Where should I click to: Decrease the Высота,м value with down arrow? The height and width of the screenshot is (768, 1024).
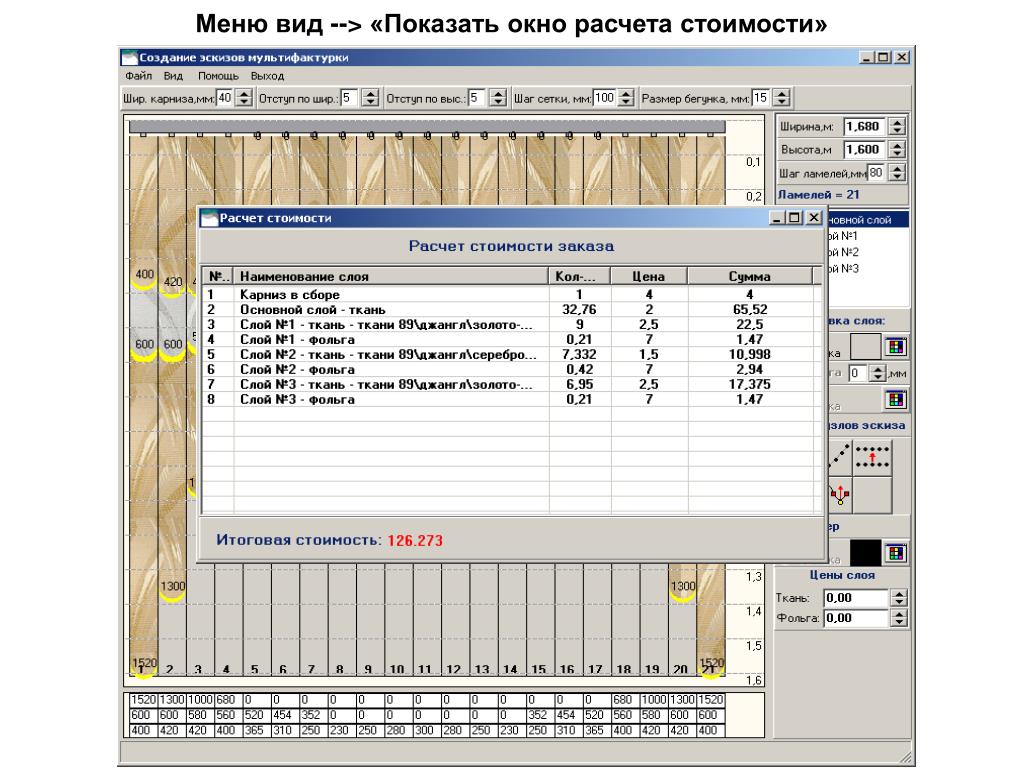tap(897, 154)
